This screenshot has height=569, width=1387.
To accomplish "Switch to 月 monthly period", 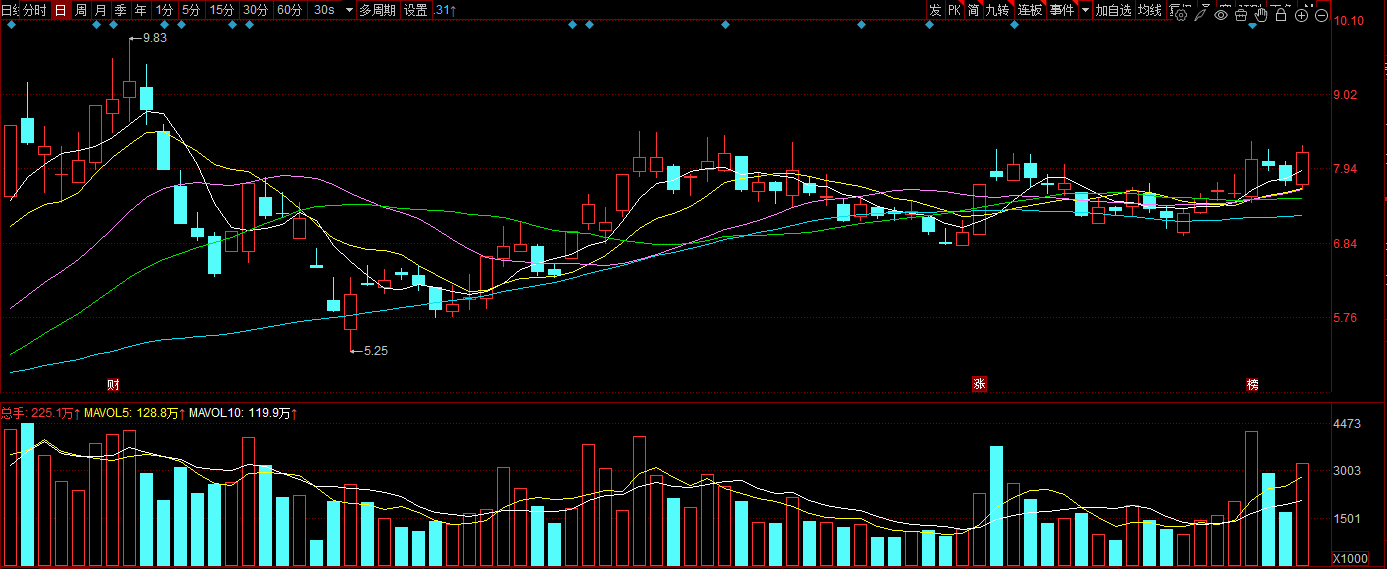I will 101,10.
